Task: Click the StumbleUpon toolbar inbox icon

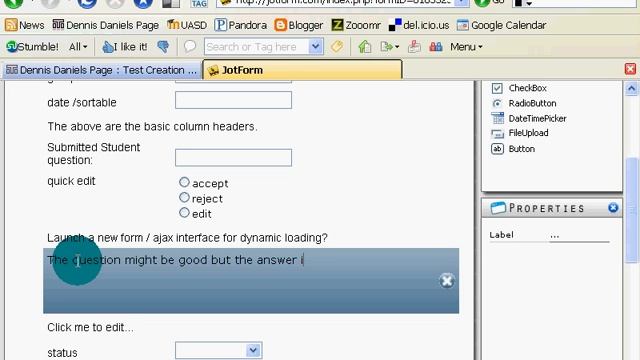Action: point(414,47)
